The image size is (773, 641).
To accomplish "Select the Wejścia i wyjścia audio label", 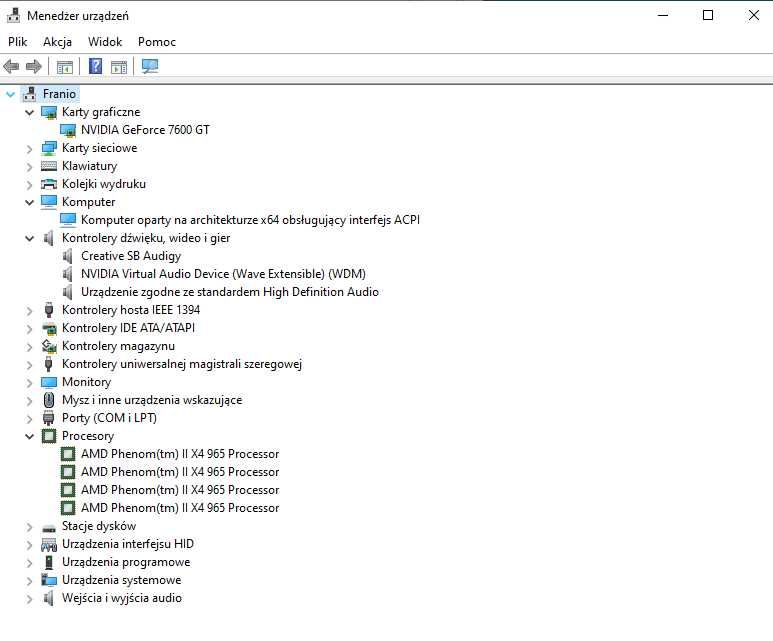I will pos(122,598).
